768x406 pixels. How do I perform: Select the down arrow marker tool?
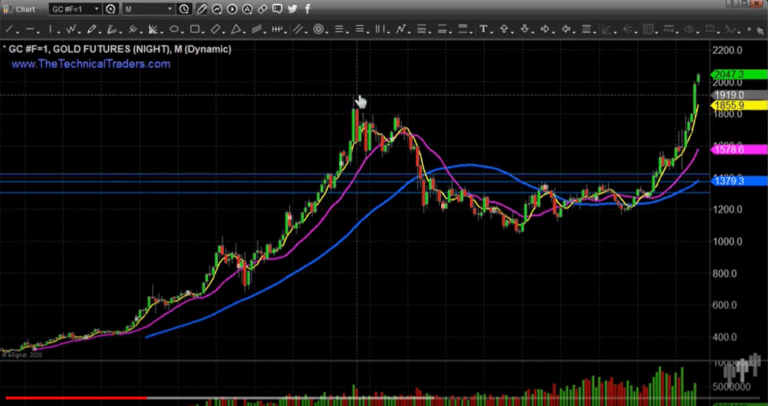pyautogui.click(x=524, y=29)
